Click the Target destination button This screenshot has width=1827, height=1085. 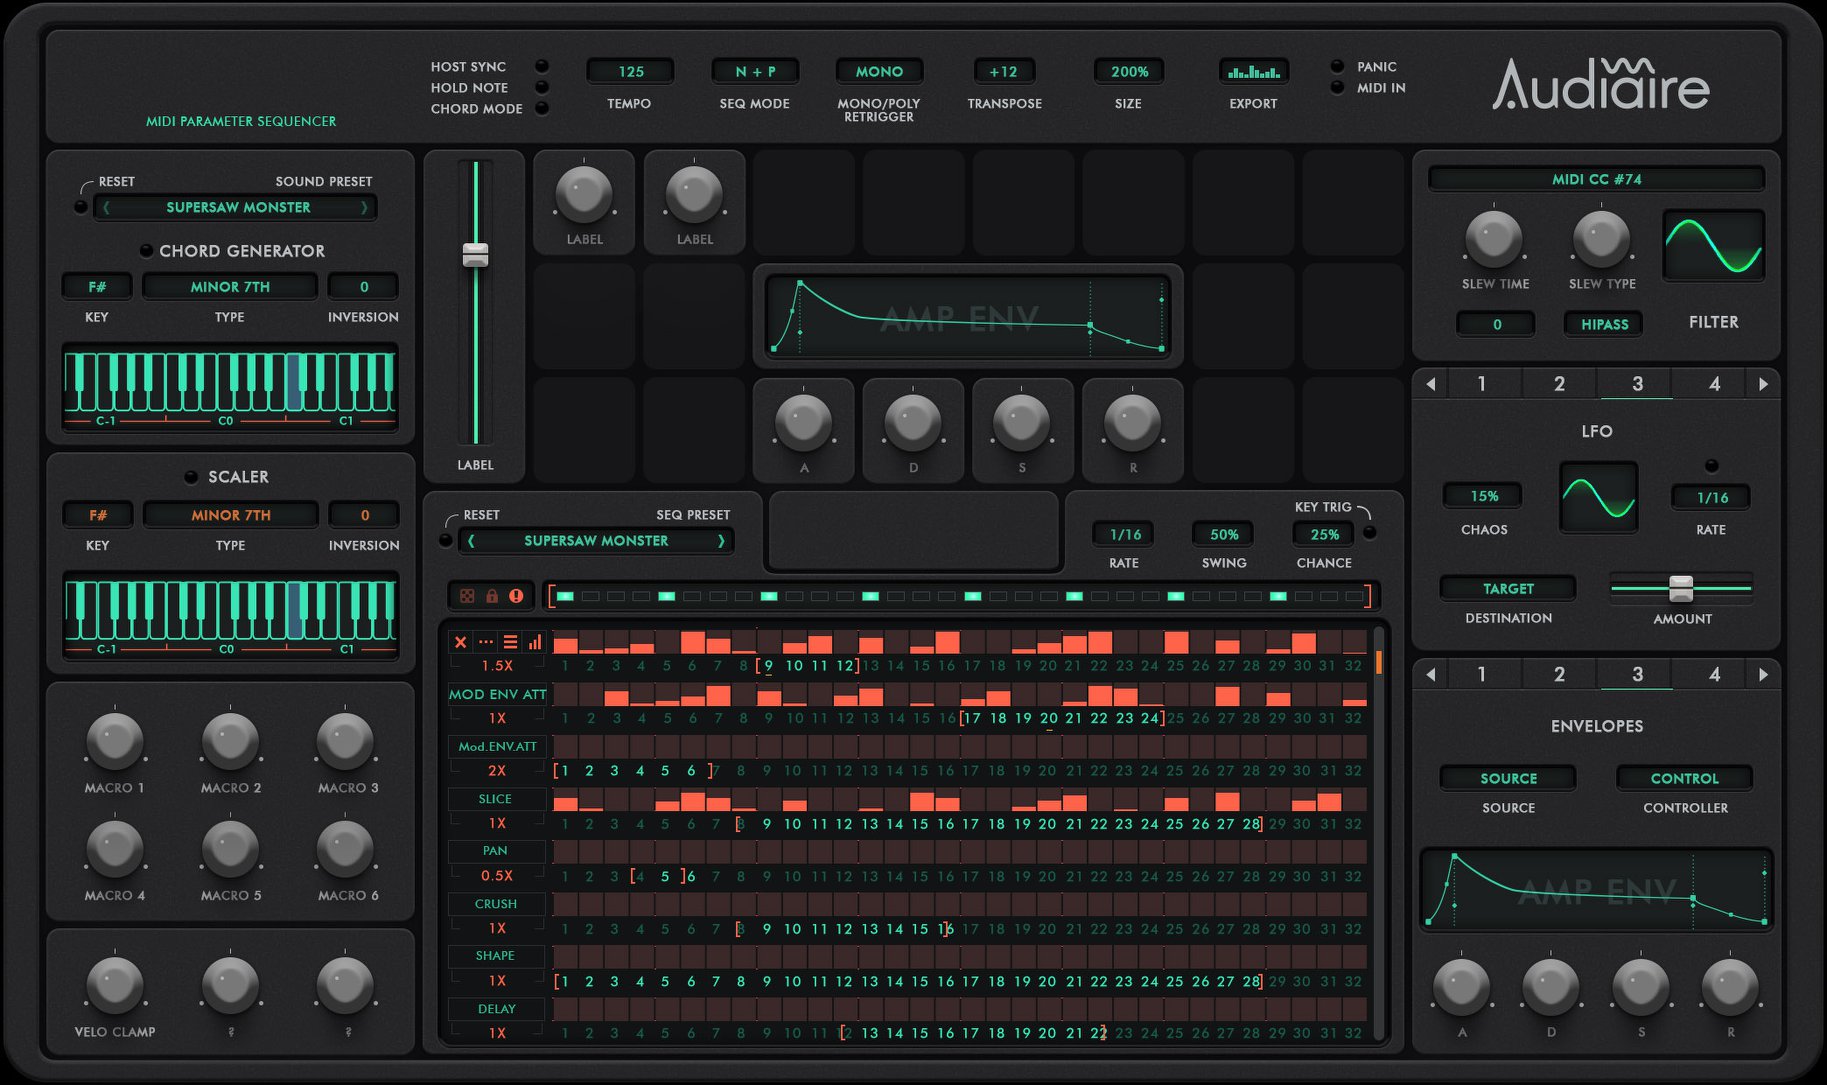pyautogui.click(x=1508, y=589)
